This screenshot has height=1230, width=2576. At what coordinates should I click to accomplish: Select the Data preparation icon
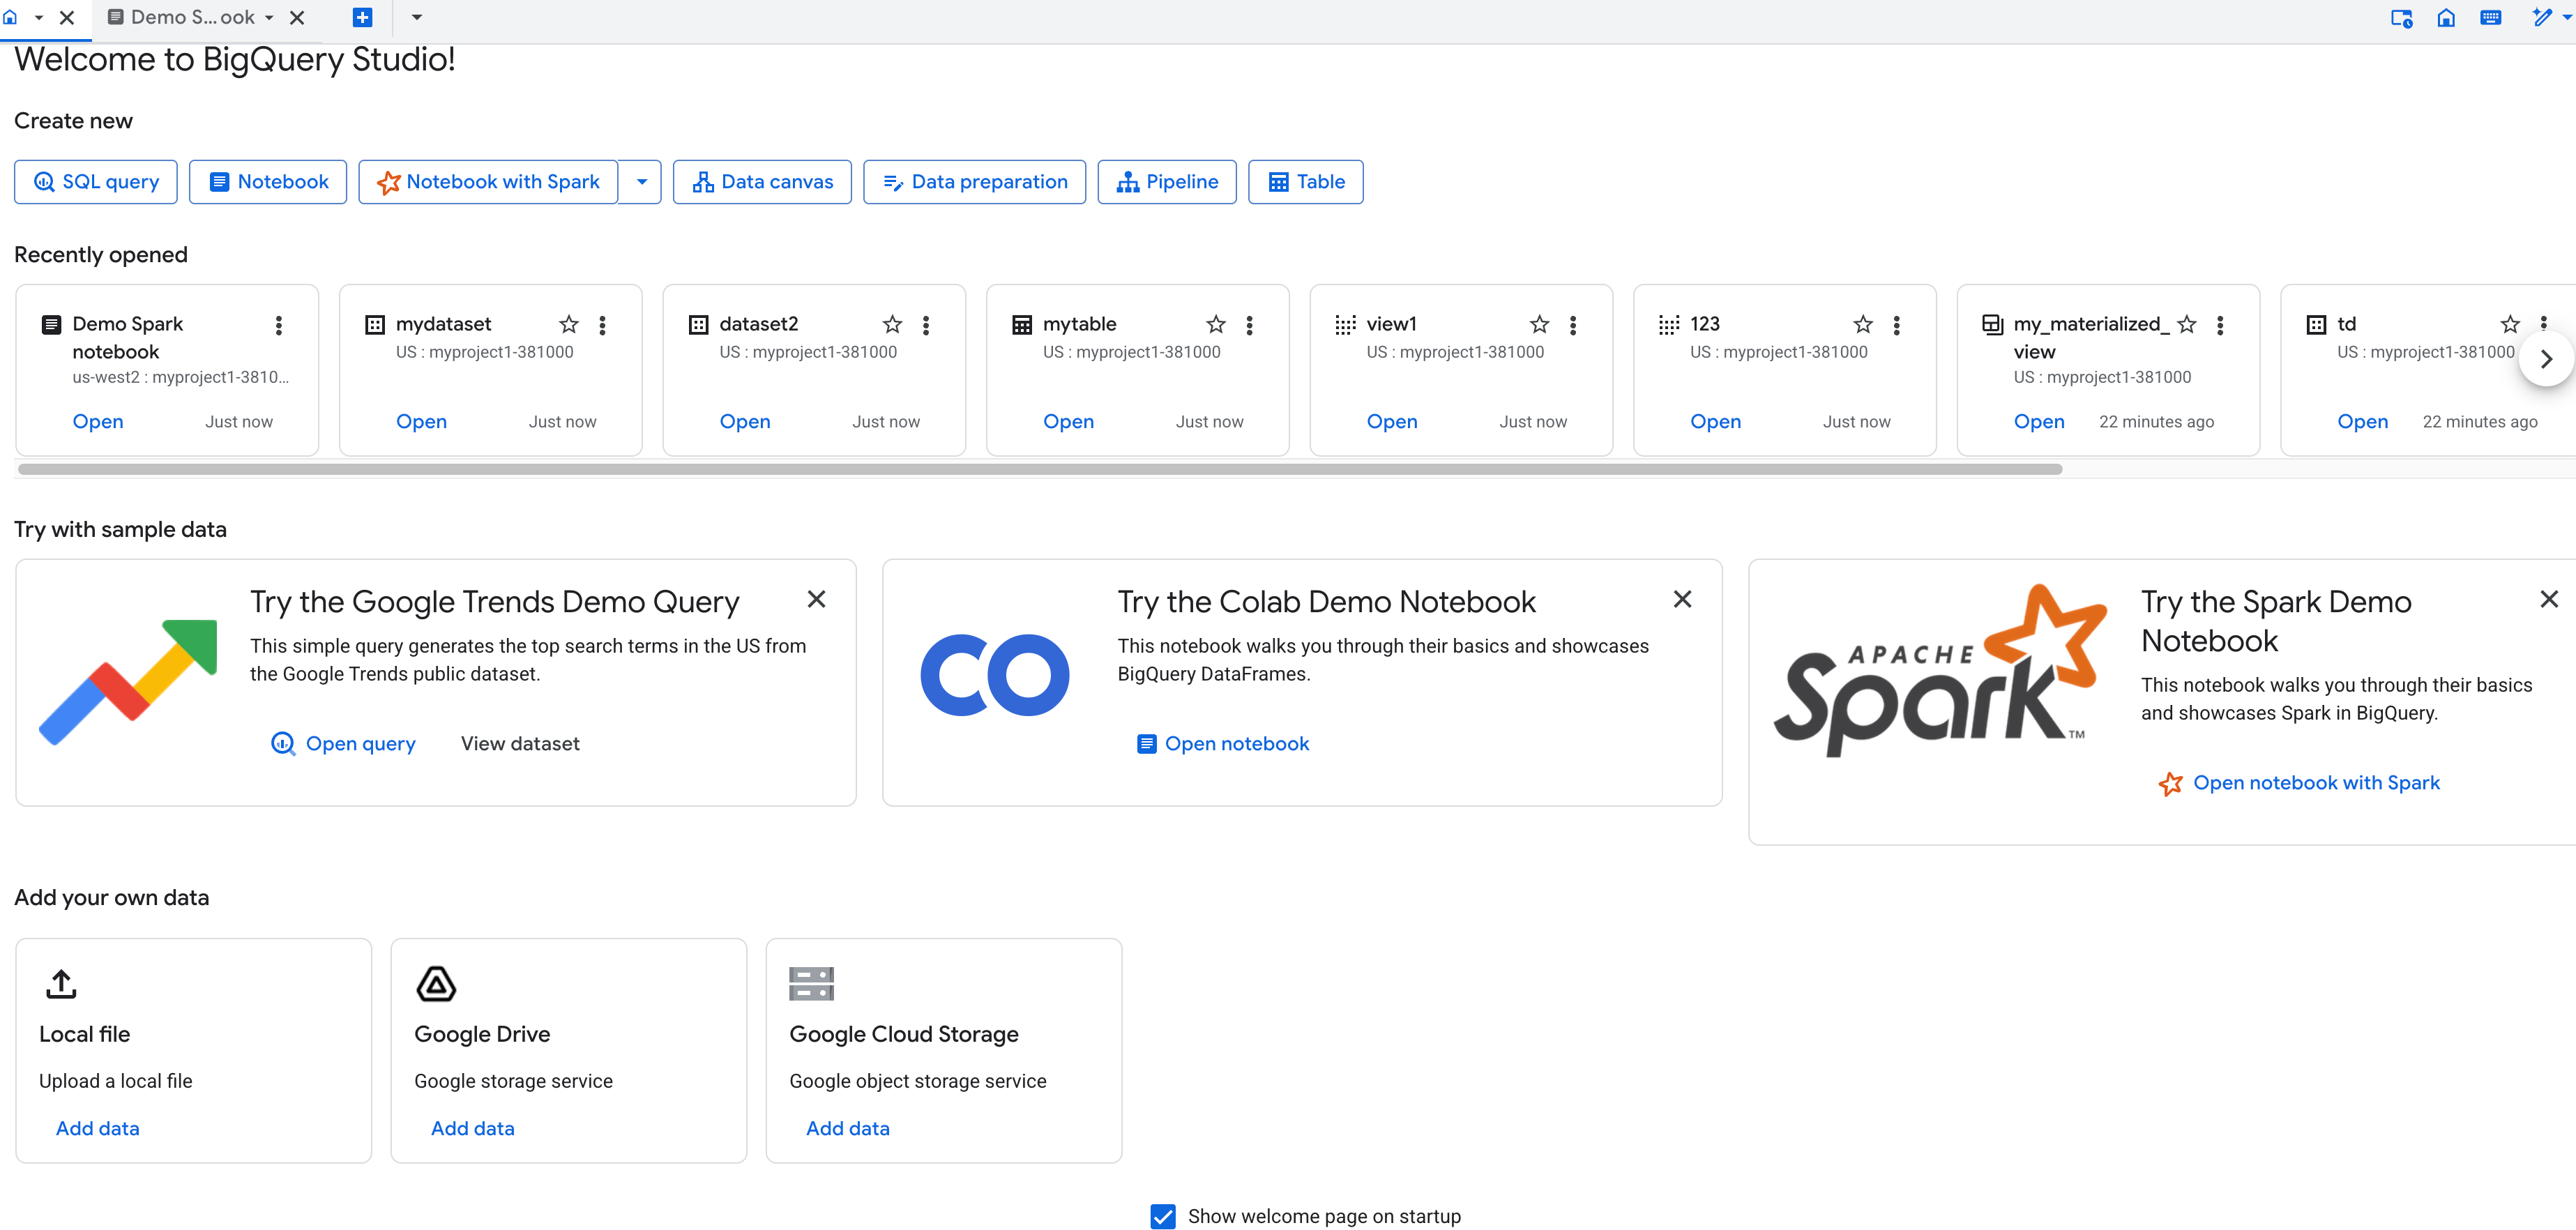893,181
